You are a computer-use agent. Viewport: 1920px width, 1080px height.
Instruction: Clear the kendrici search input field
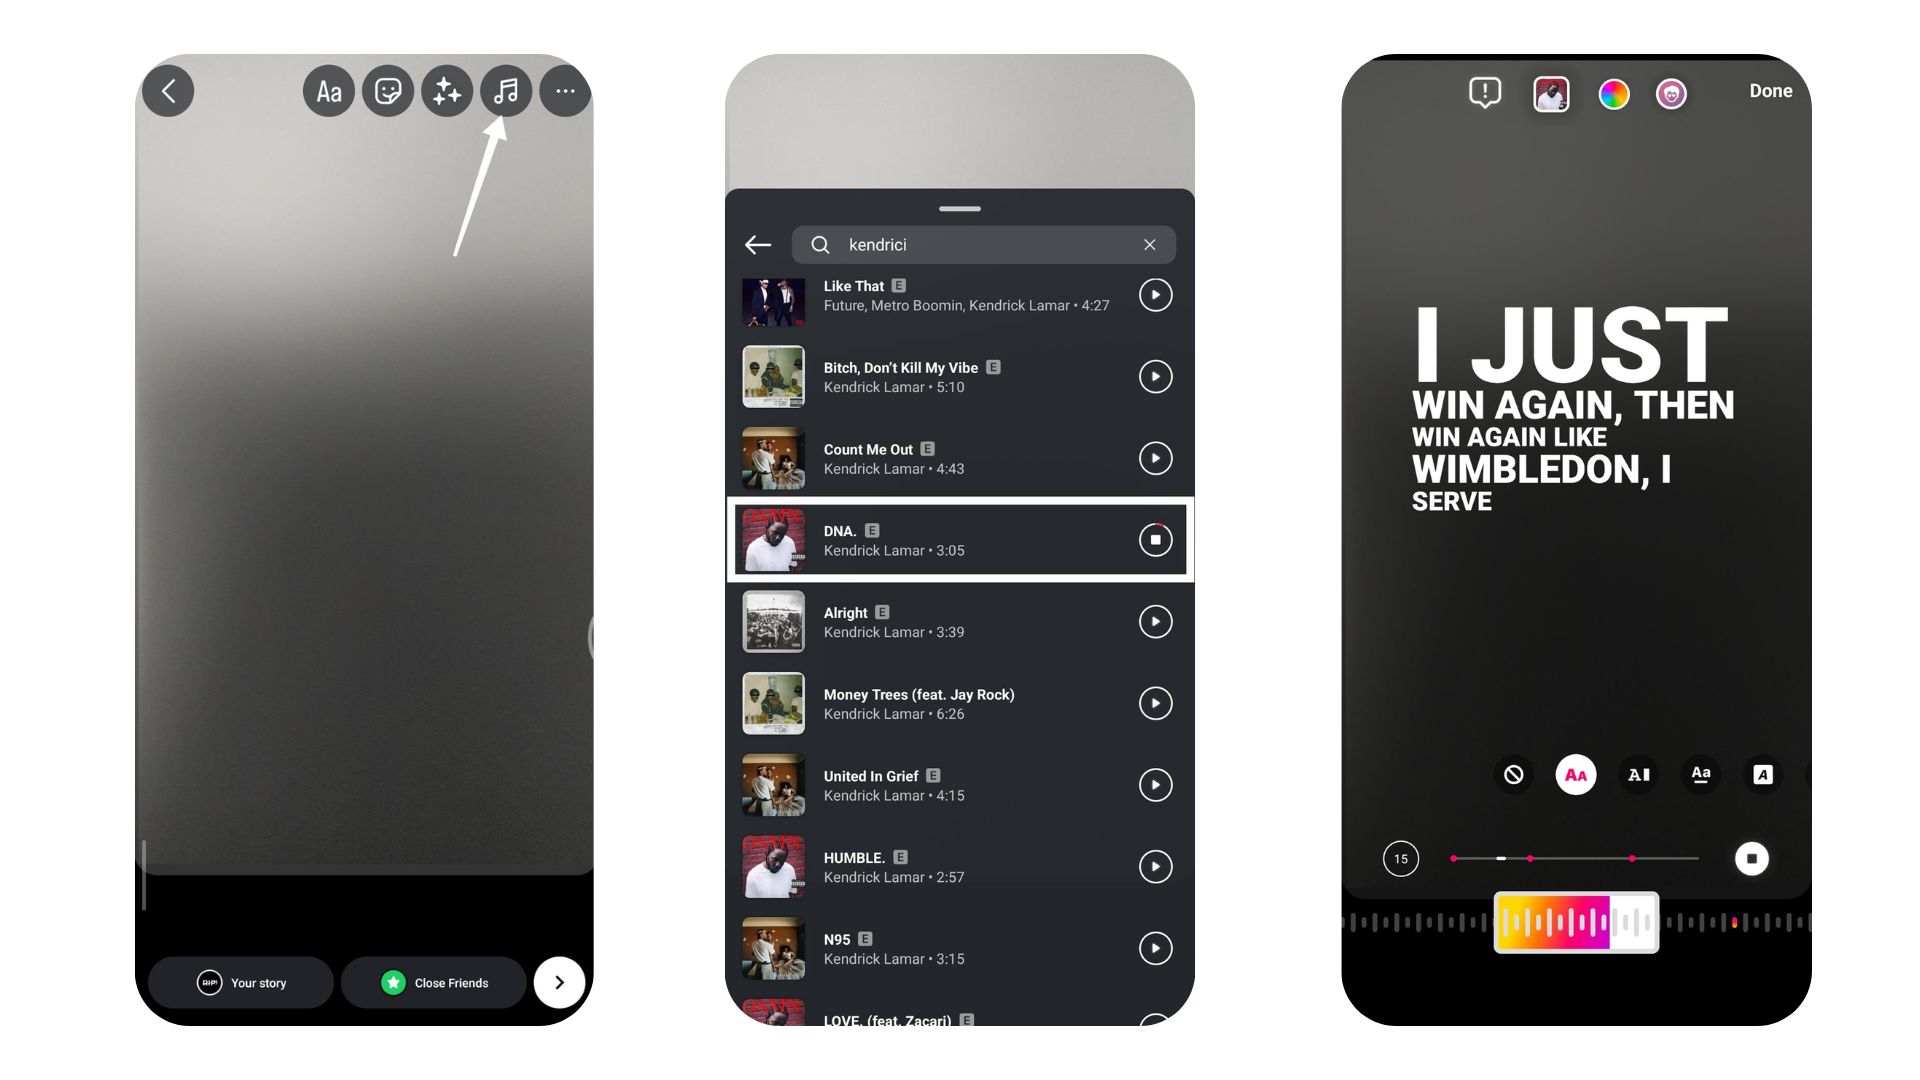[x=1147, y=243]
